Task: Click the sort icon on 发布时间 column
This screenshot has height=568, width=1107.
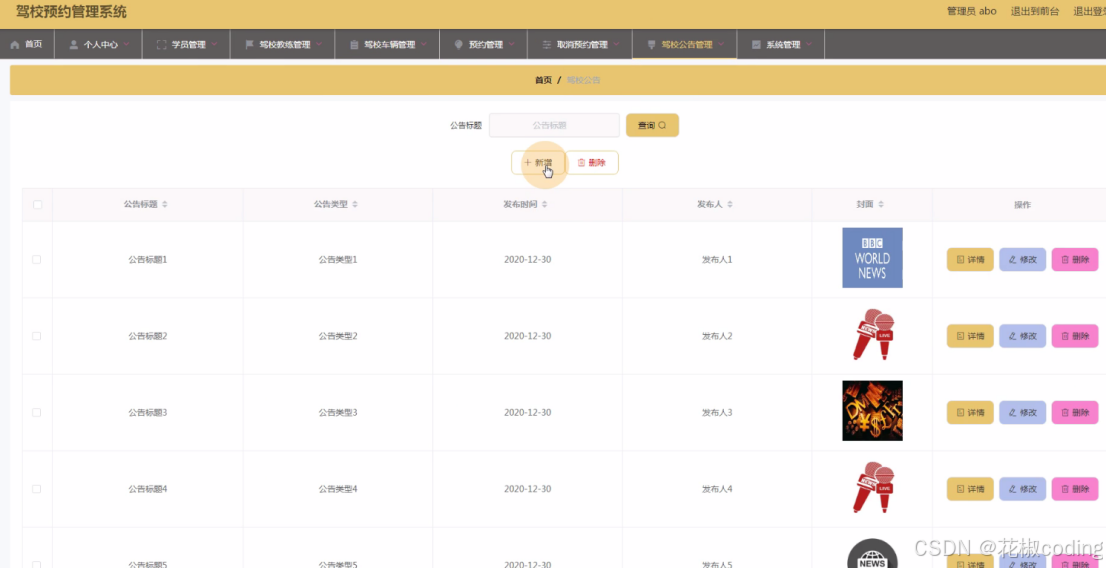Action: point(544,204)
